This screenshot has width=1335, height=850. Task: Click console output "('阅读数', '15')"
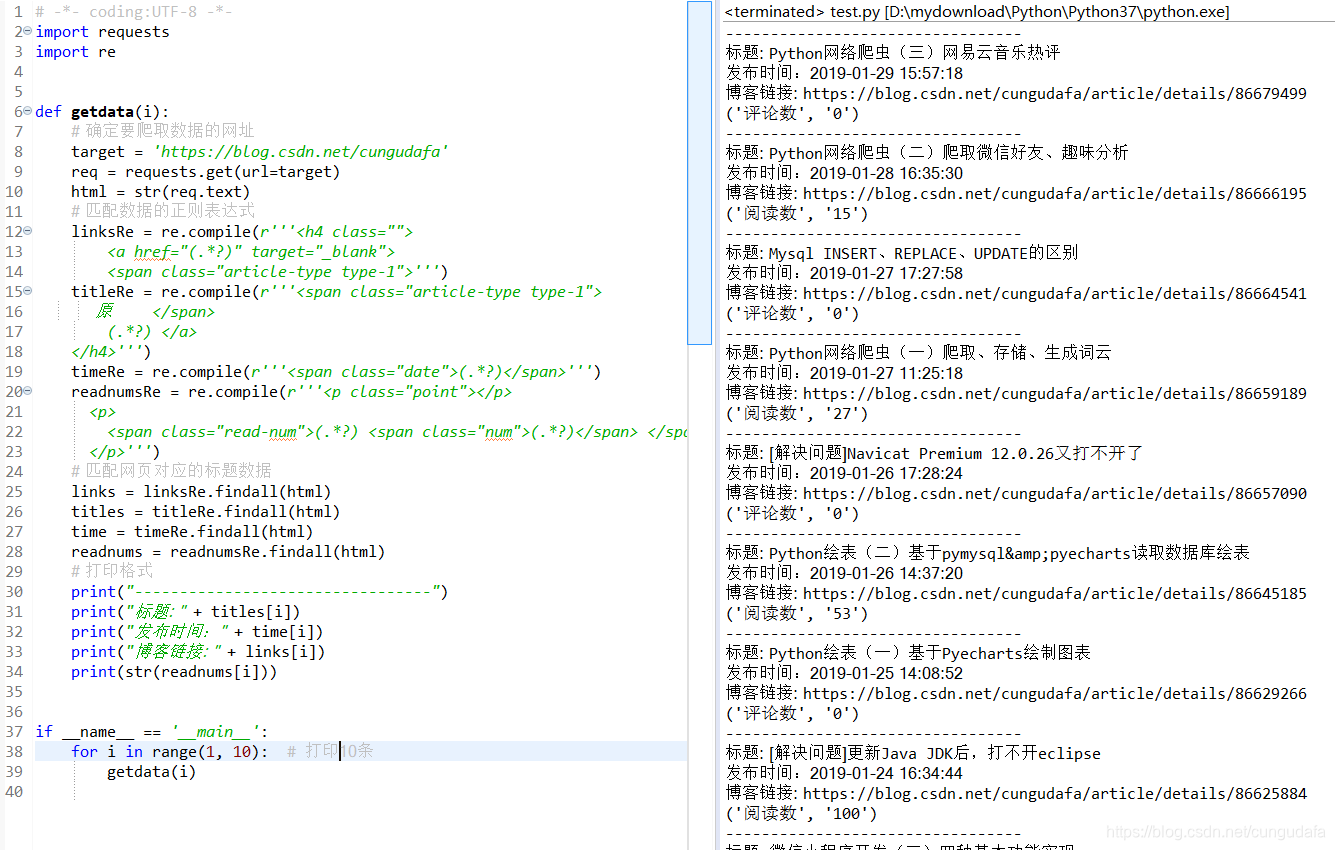[797, 213]
